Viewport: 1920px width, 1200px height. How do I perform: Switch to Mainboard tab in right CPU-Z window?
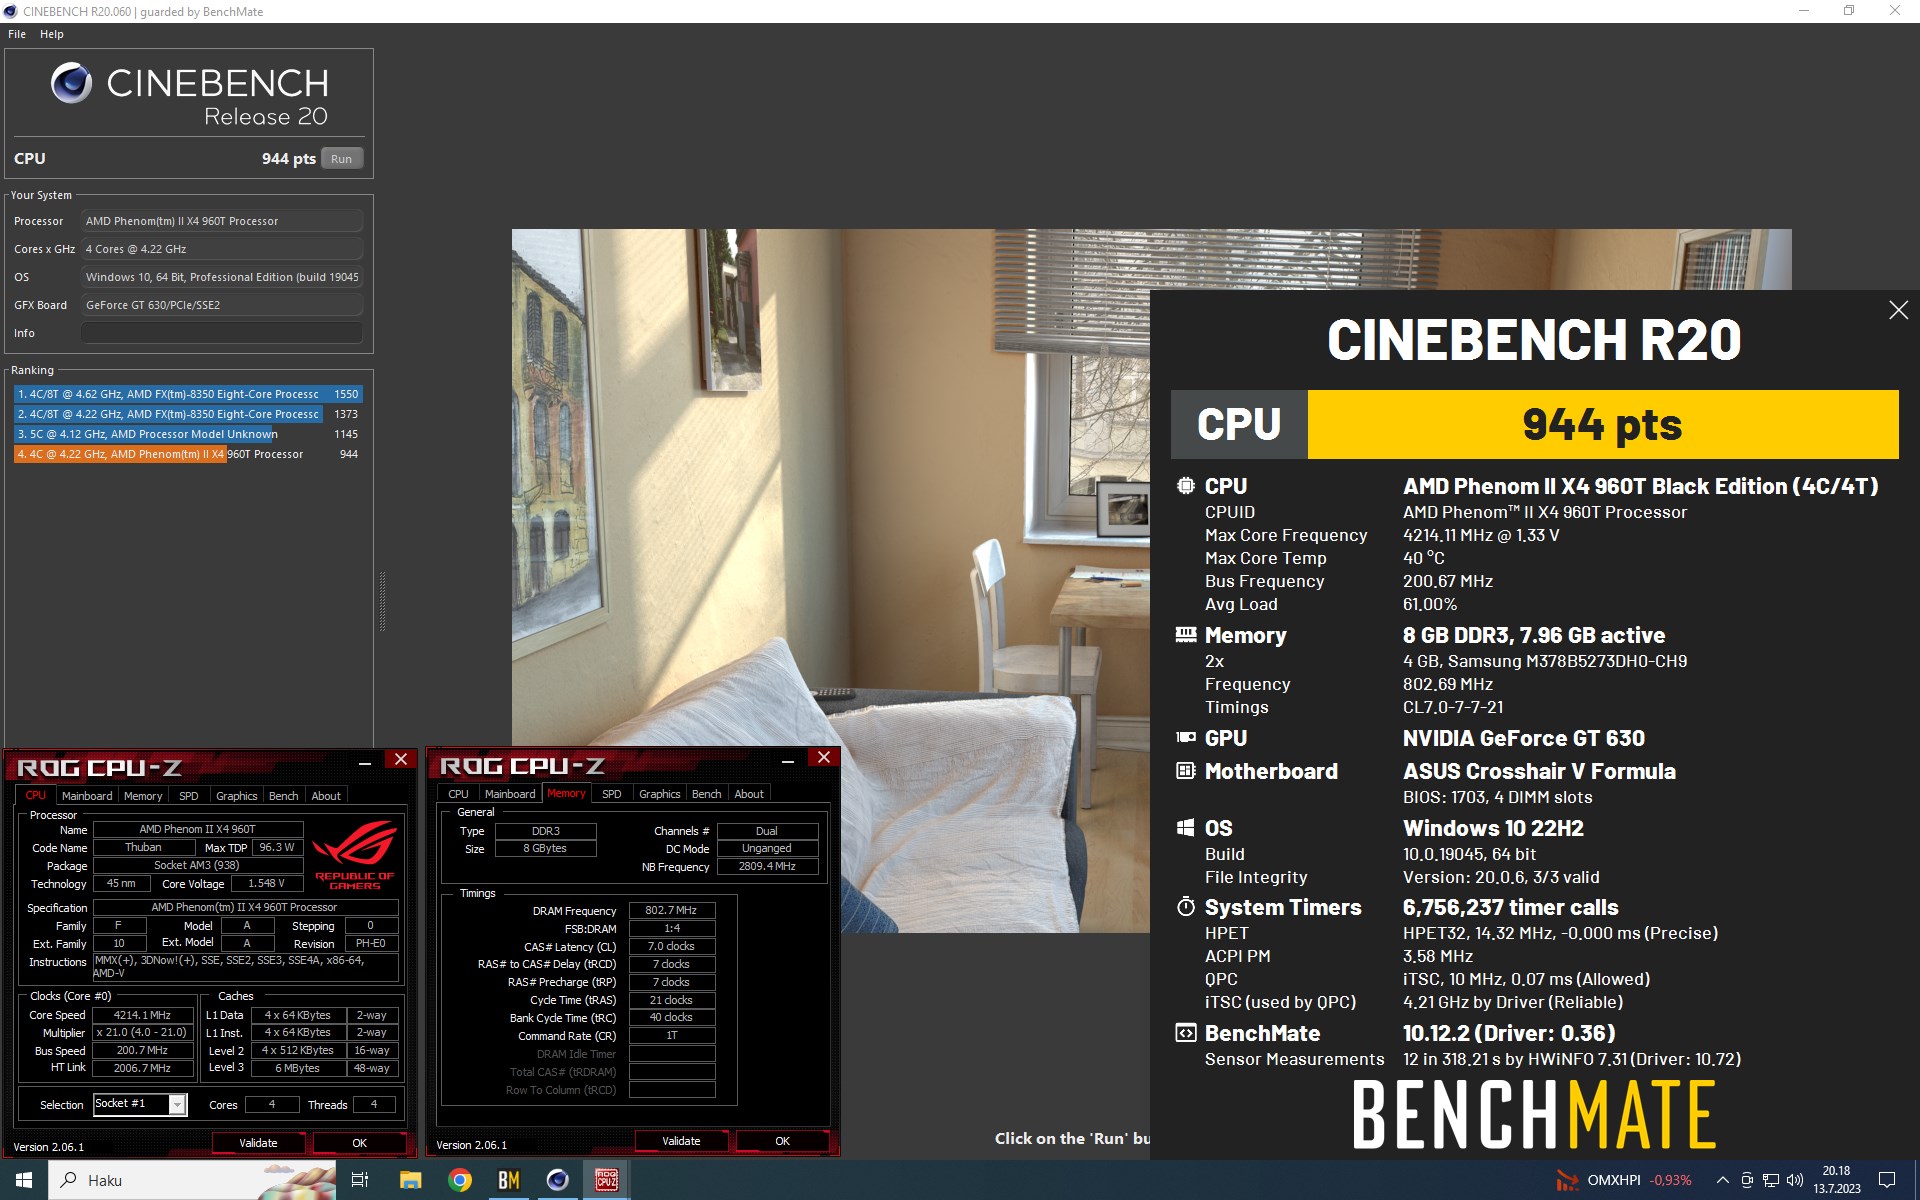(510, 794)
